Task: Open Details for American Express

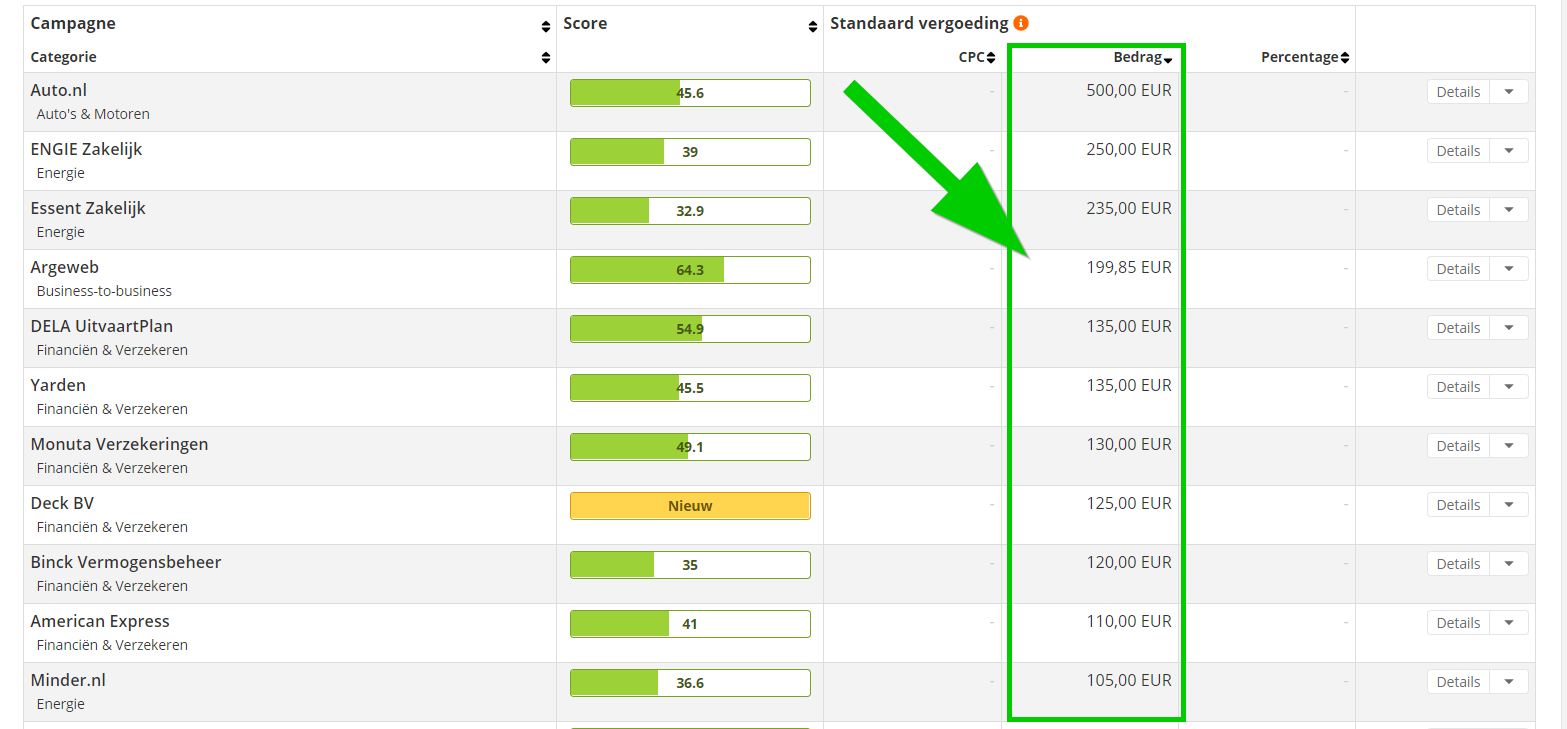Action: click(1458, 623)
